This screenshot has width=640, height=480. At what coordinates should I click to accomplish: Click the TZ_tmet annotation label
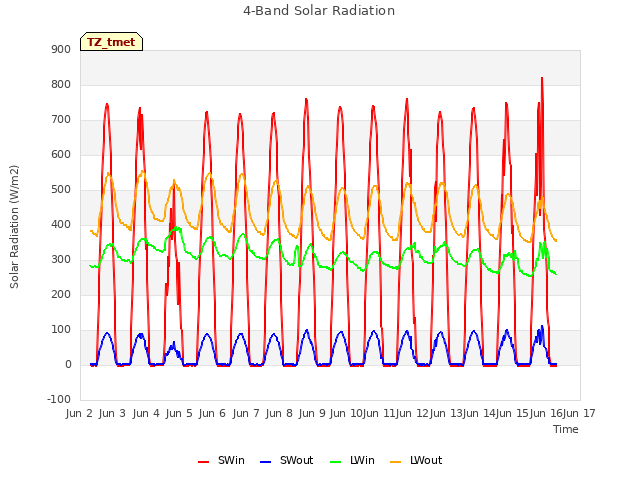coord(111,42)
